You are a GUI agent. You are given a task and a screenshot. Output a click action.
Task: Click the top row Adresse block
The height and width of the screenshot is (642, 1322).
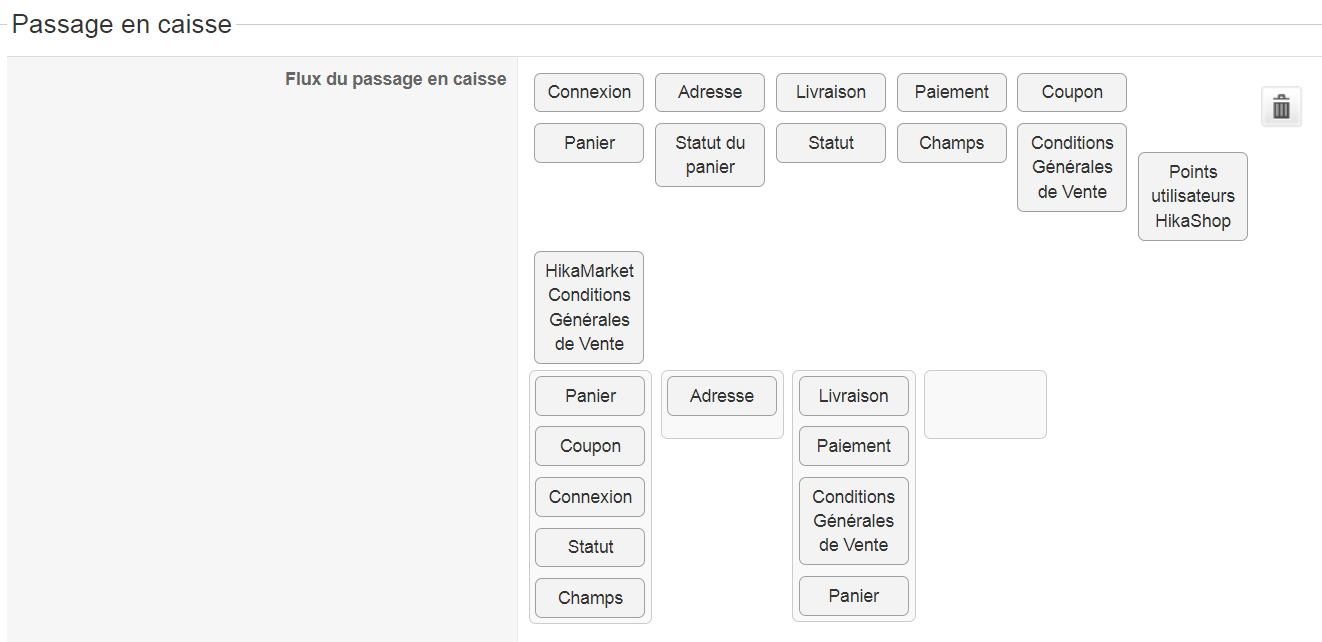[710, 92]
